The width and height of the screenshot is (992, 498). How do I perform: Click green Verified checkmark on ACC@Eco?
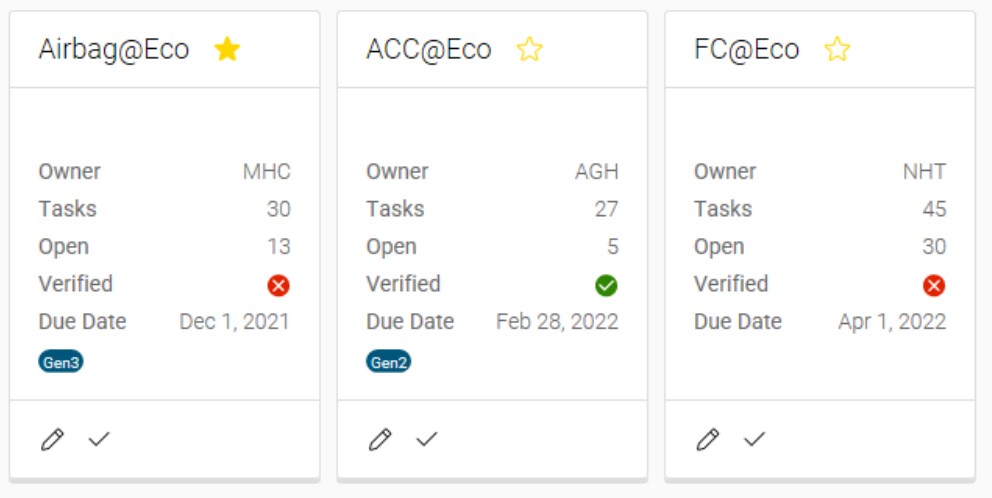(606, 285)
